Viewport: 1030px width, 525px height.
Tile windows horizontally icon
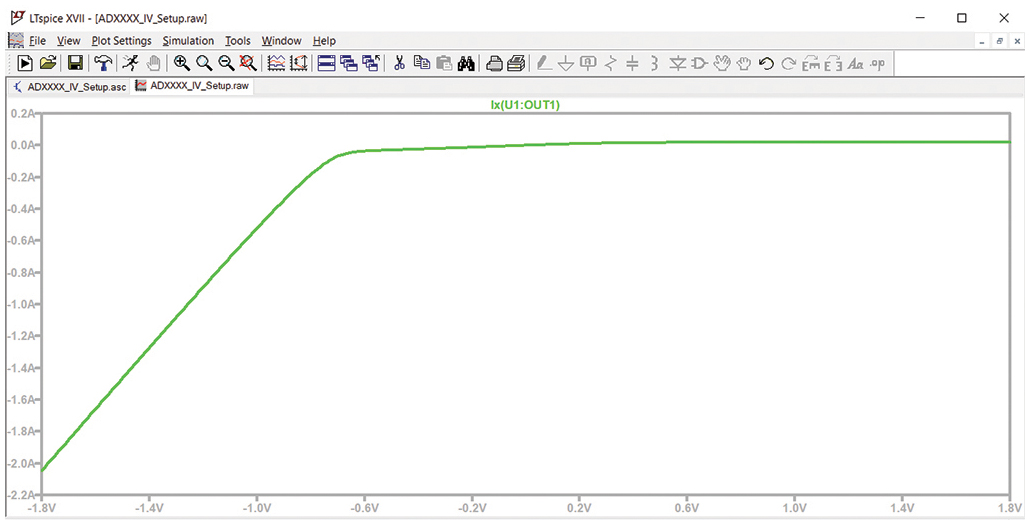click(326, 63)
